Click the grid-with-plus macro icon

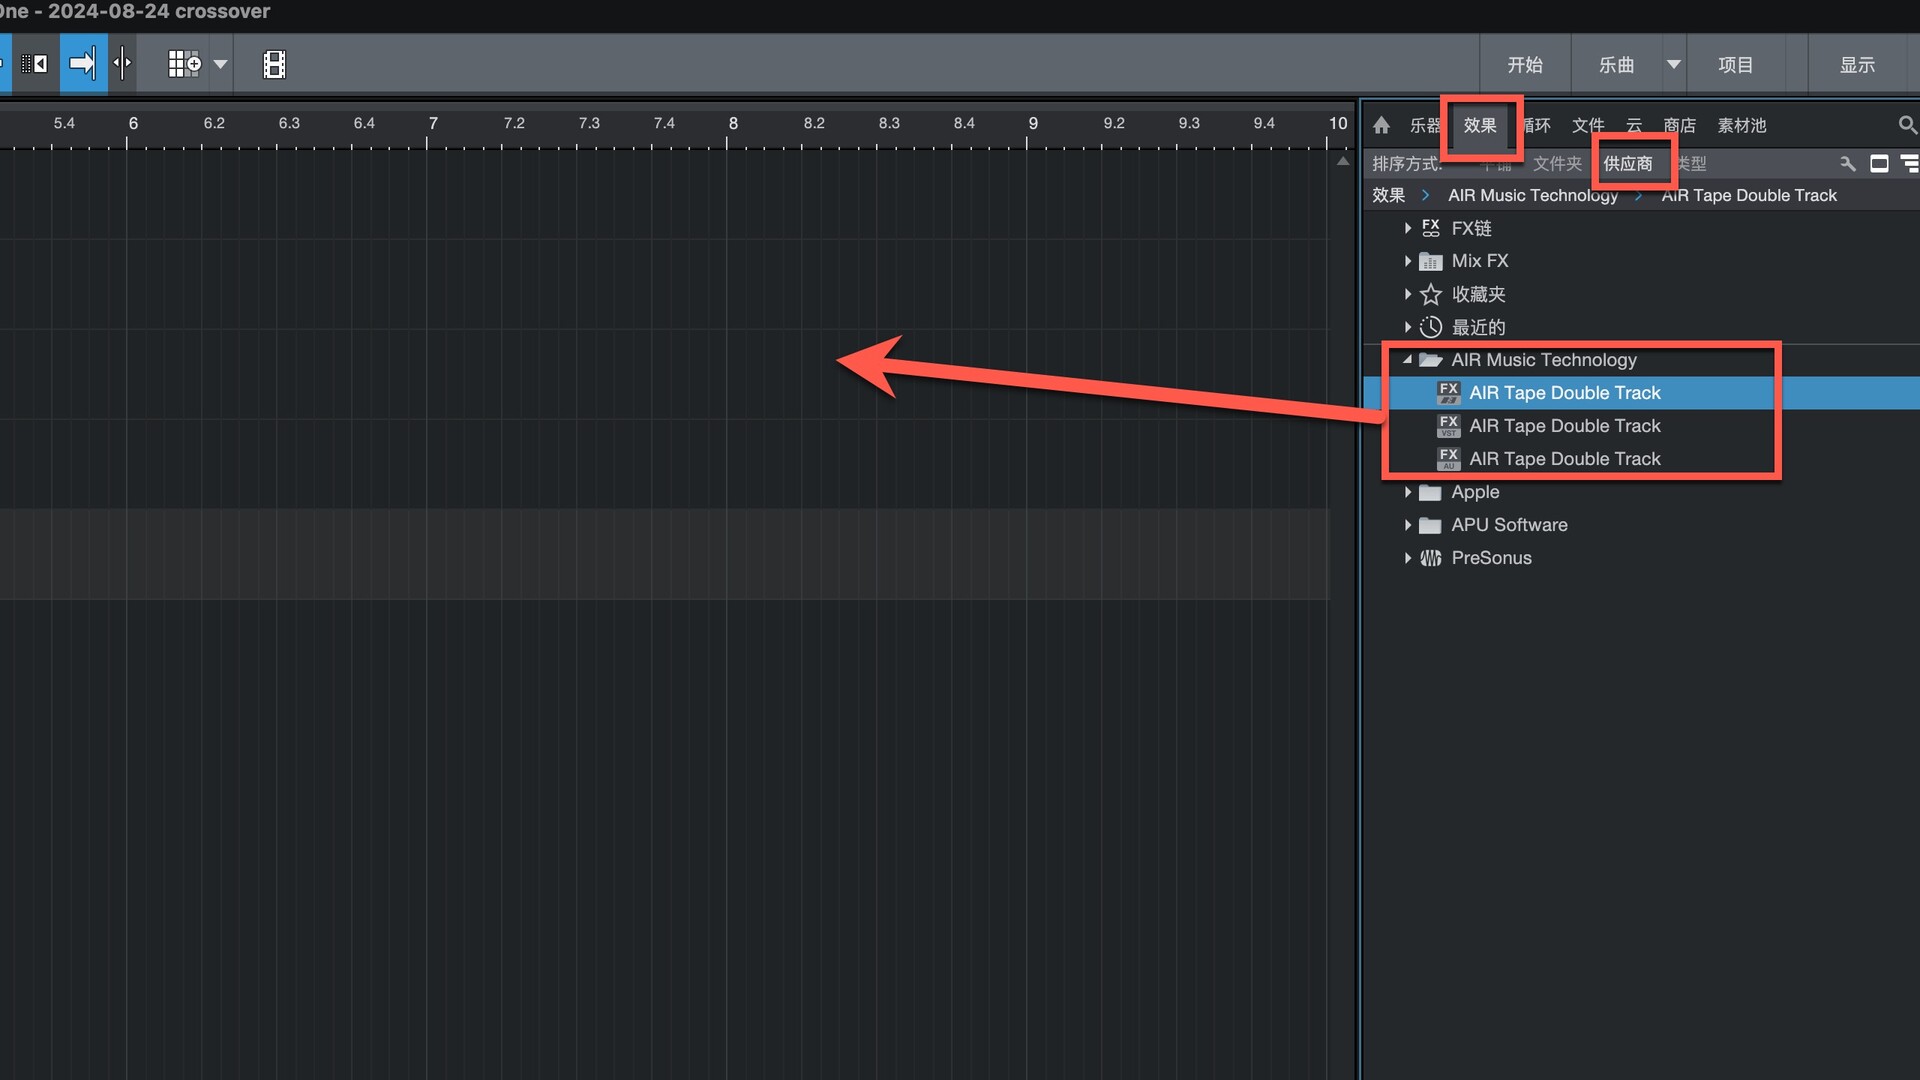pyautogui.click(x=184, y=64)
